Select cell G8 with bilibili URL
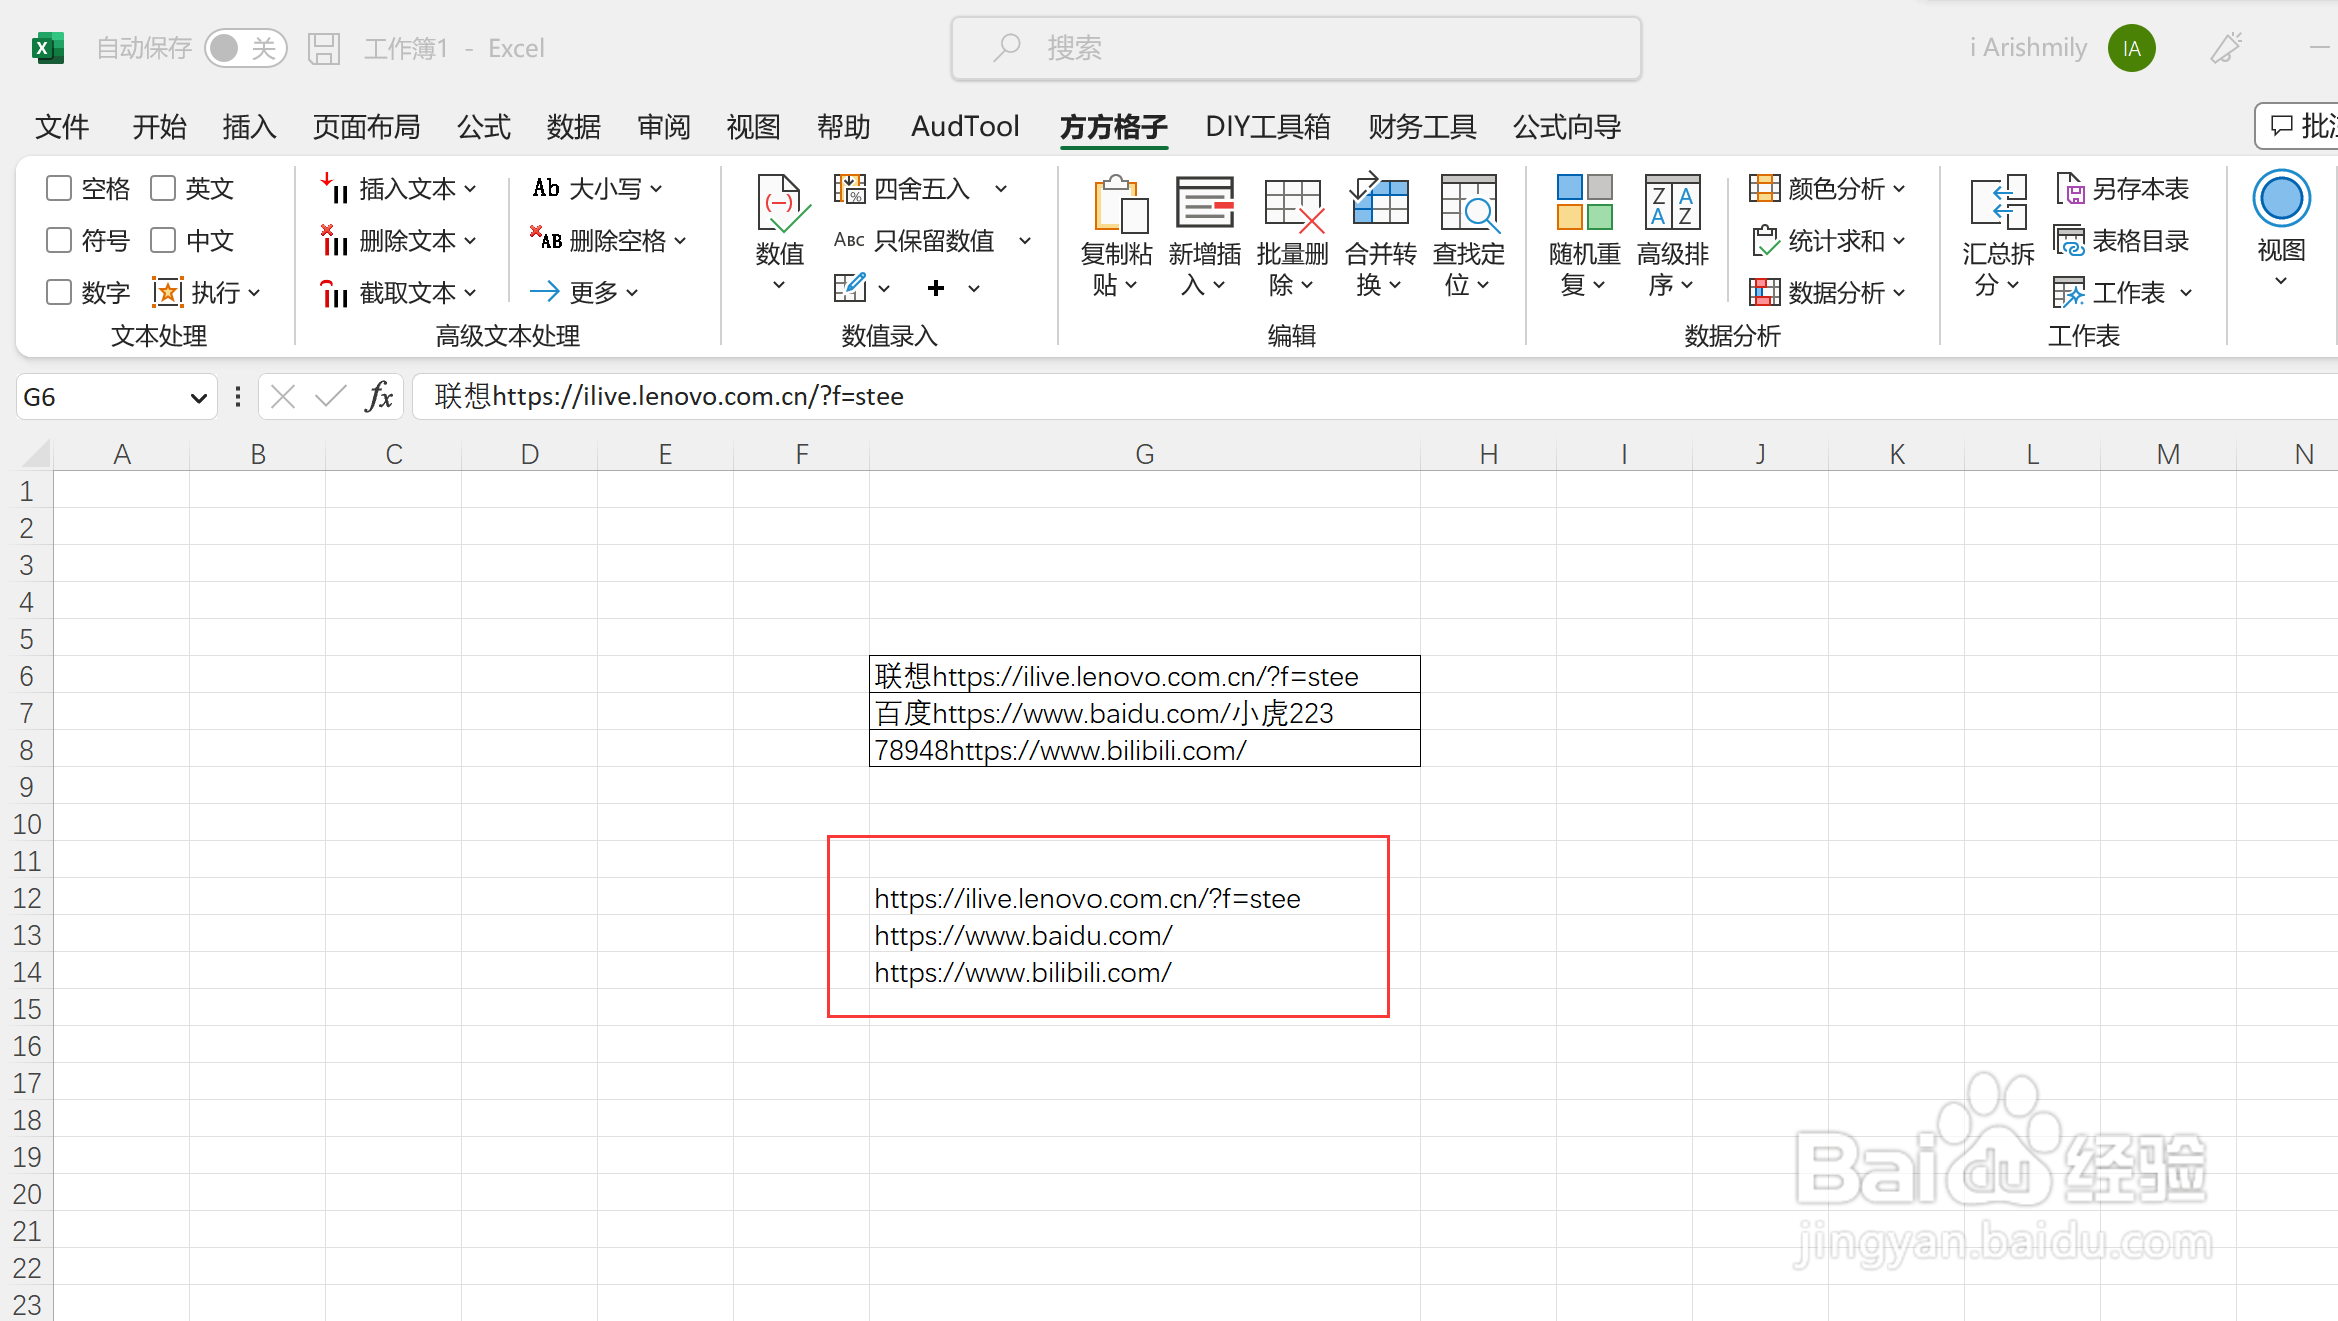The width and height of the screenshot is (2338, 1321). 1145,749
